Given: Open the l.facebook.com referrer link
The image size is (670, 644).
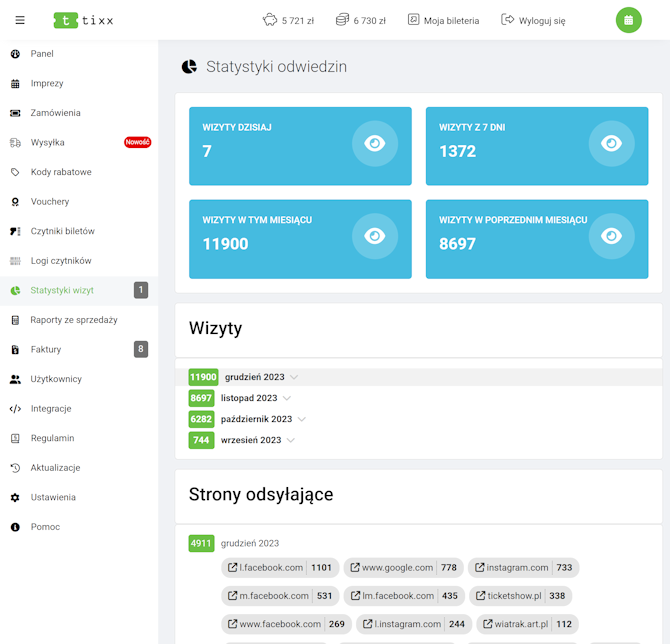Looking at the screenshot, I should [x=271, y=568].
